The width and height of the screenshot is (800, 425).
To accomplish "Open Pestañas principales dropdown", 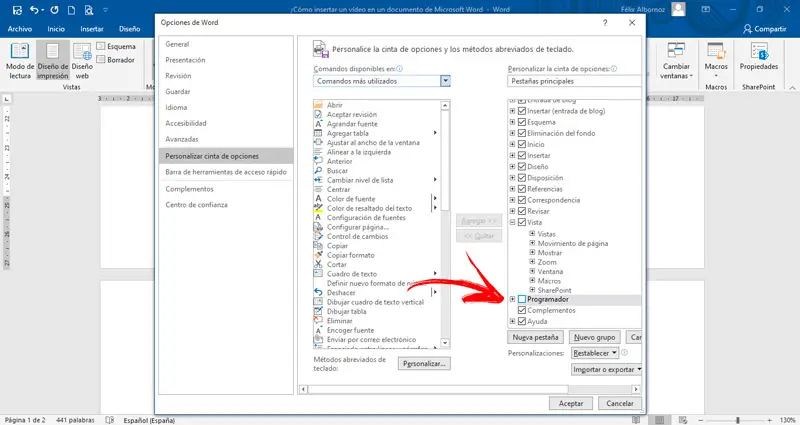I will click(x=574, y=81).
